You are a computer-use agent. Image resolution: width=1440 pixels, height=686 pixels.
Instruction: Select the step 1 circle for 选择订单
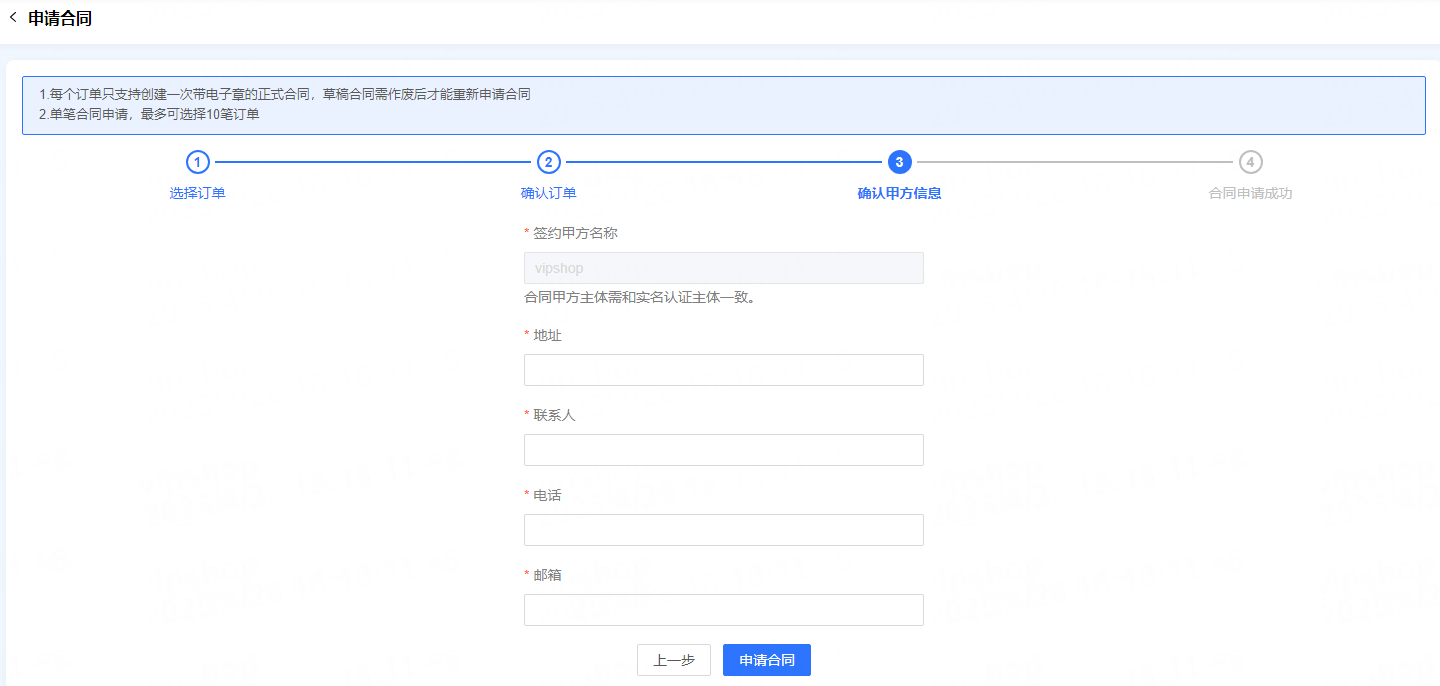coord(198,162)
